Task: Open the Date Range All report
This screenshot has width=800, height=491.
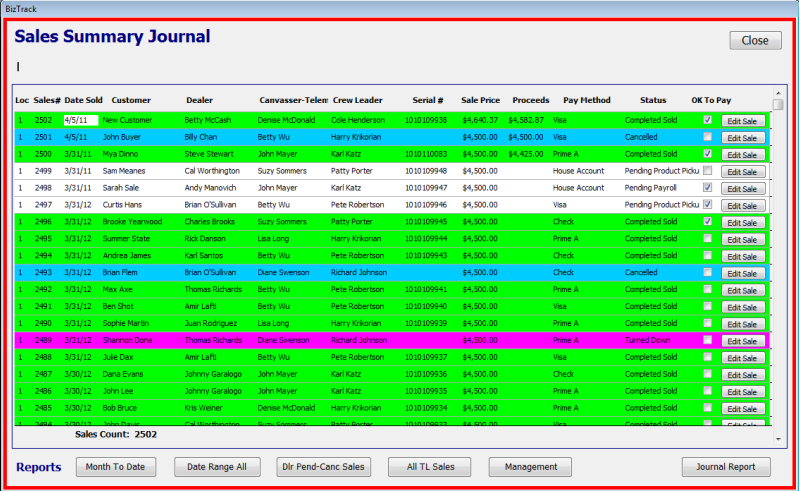Action: pyautogui.click(x=217, y=467)
